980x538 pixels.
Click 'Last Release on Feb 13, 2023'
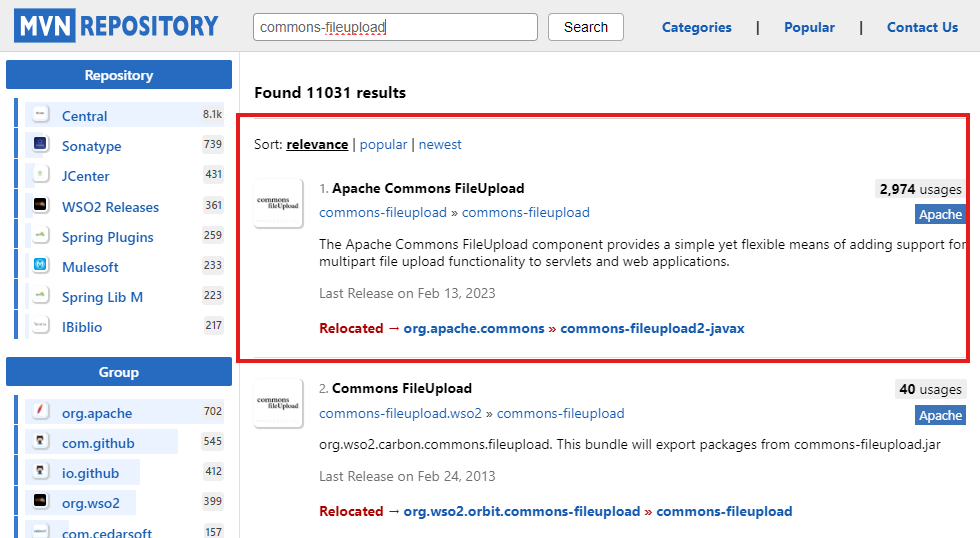[x=407, y=293]
